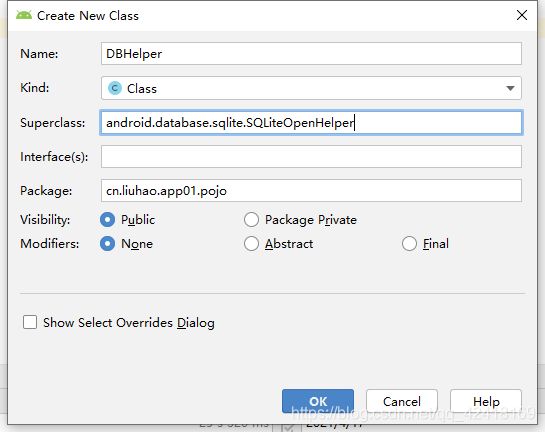Click the Cancel button
545x432 pixels.
pyautogui.click(x=401, y=401)
